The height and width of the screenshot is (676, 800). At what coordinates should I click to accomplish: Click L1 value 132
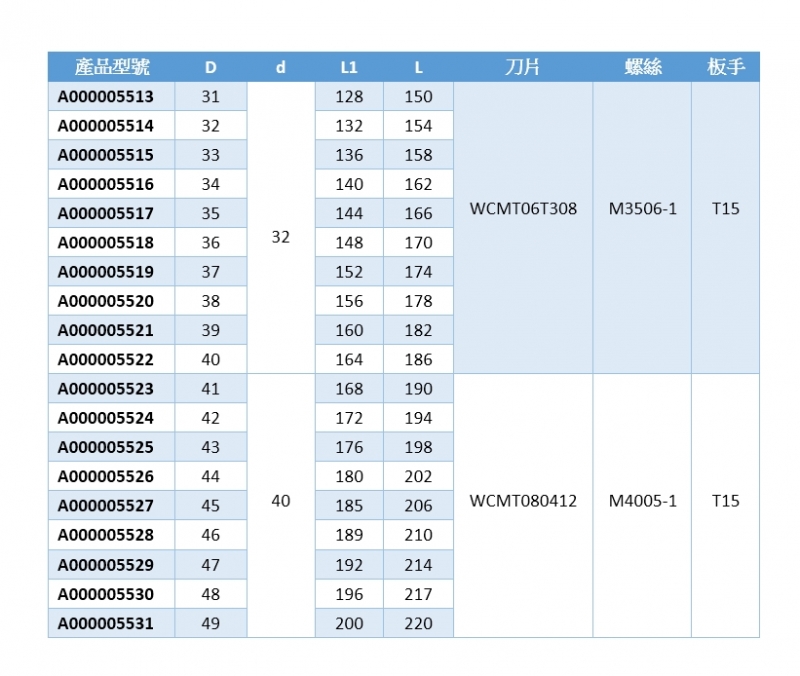(x=349, y=126)
